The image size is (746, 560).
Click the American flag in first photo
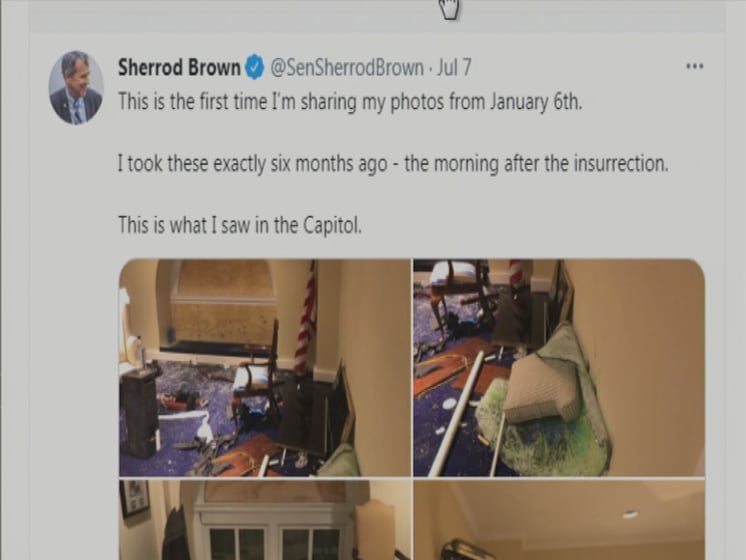point(306,316)
